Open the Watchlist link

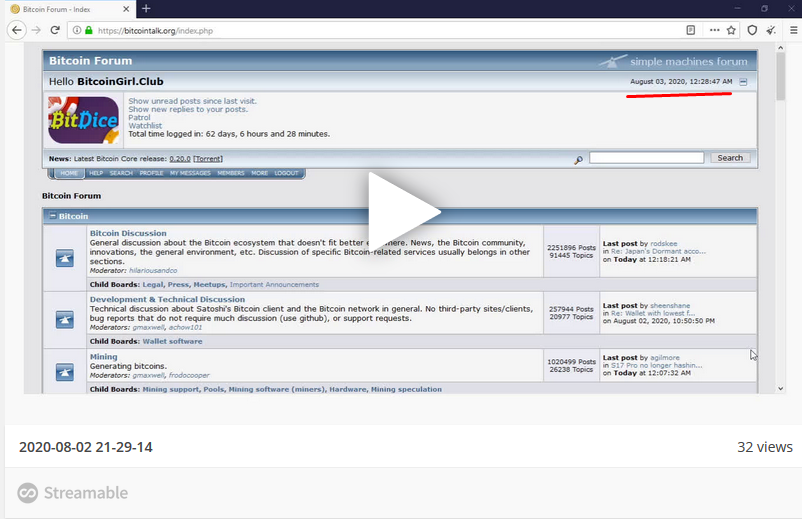pos(145,126)
